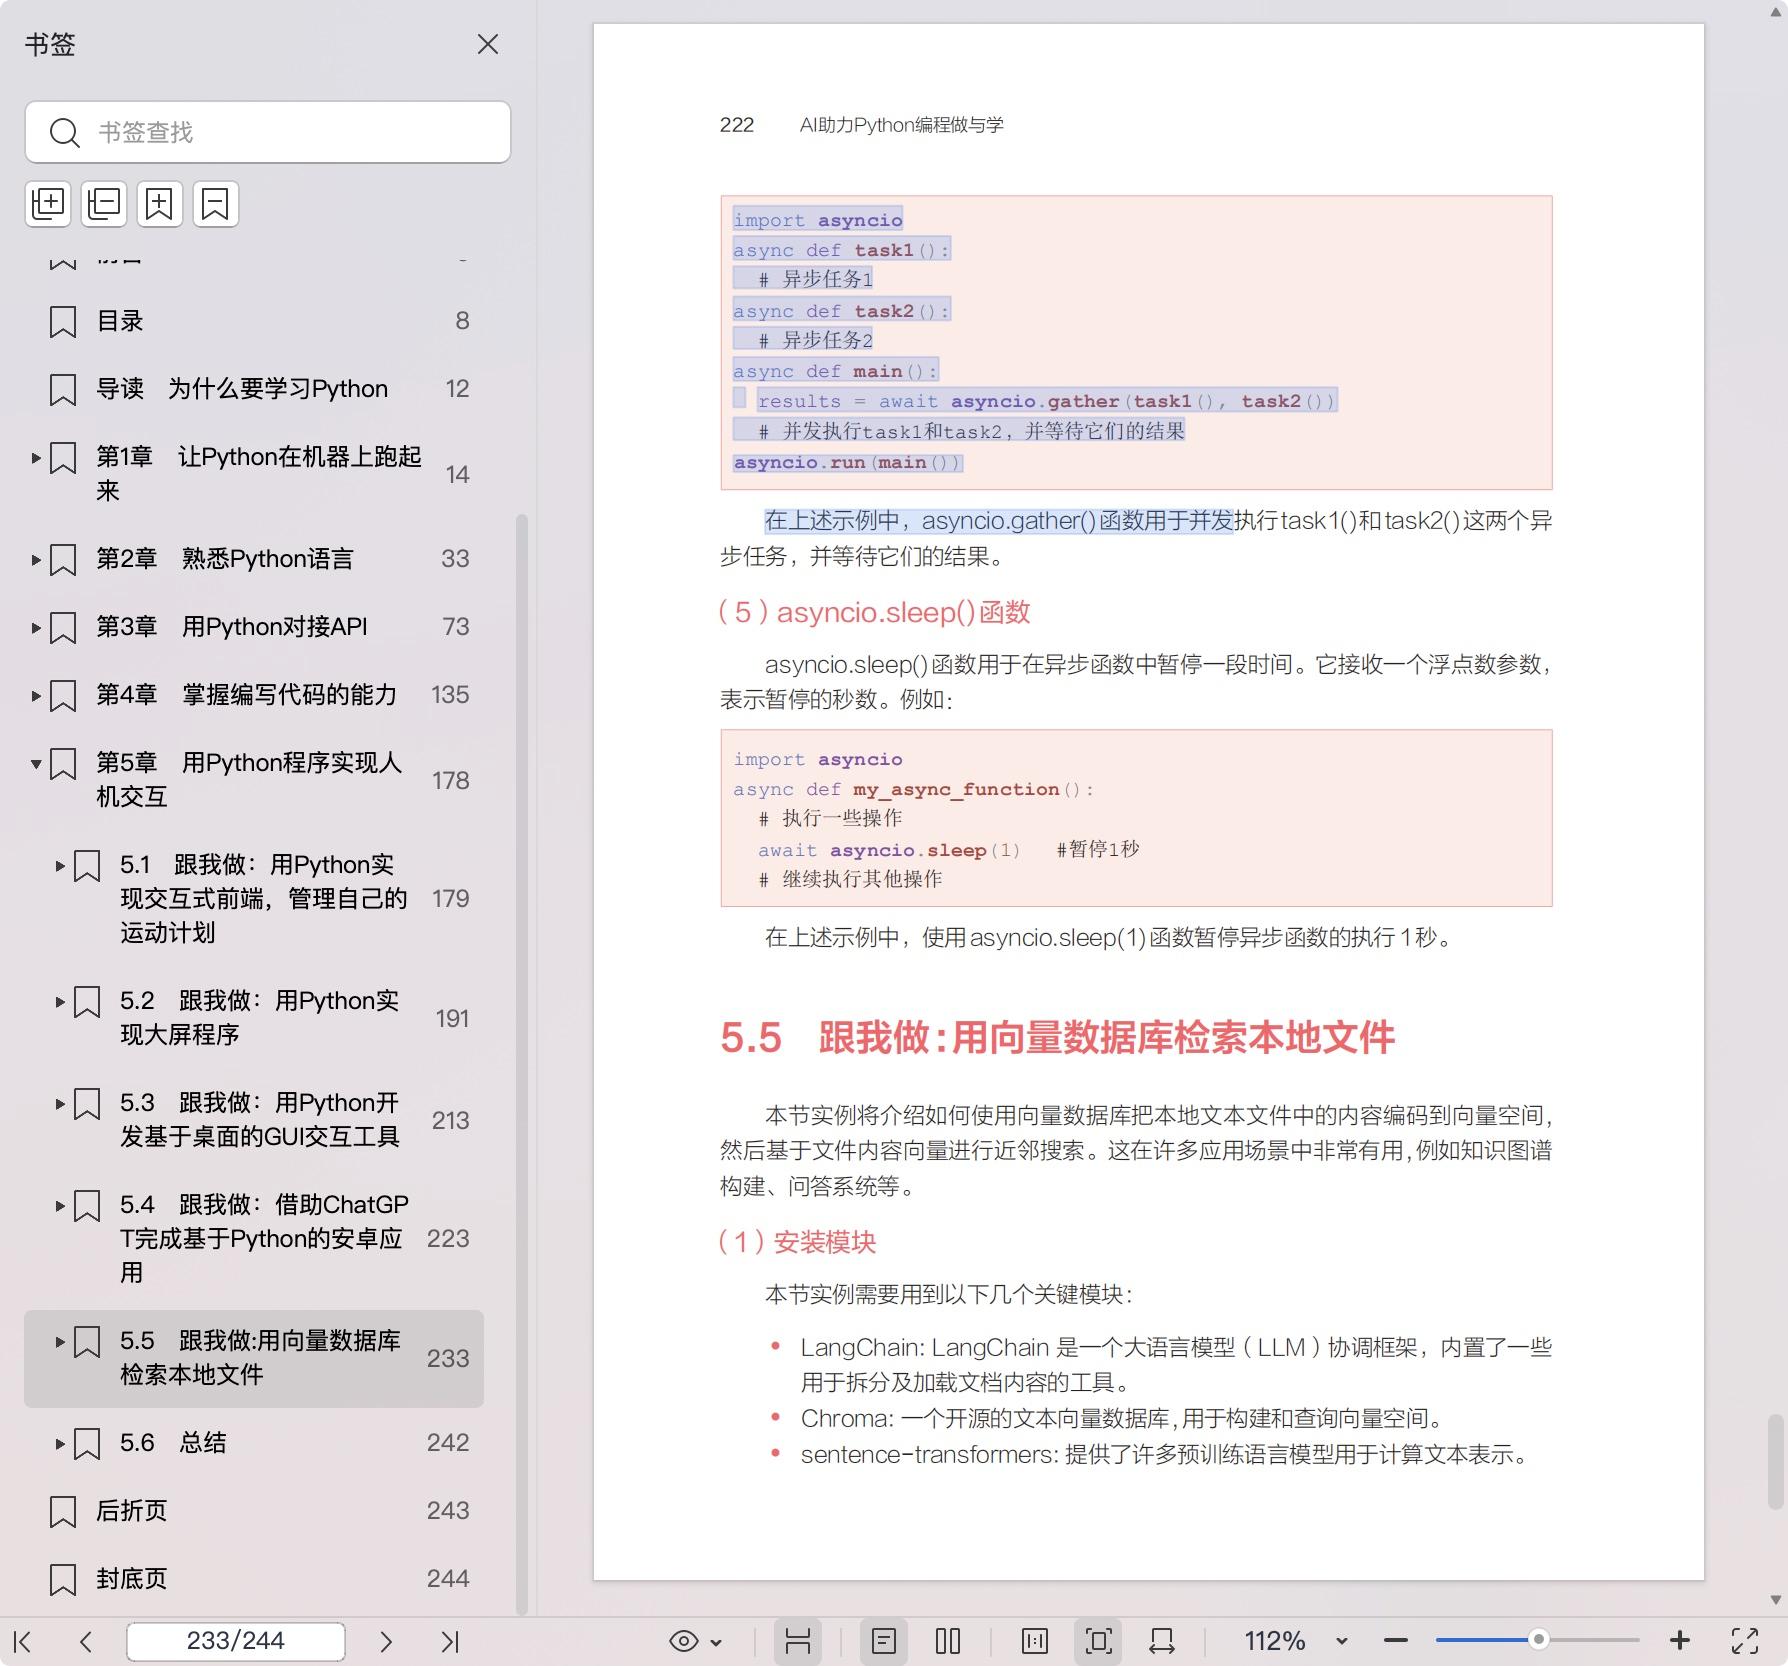This screenshot has width=1788, height=1666.
Task: Click the page number field 233/244
Action: 236,1641
